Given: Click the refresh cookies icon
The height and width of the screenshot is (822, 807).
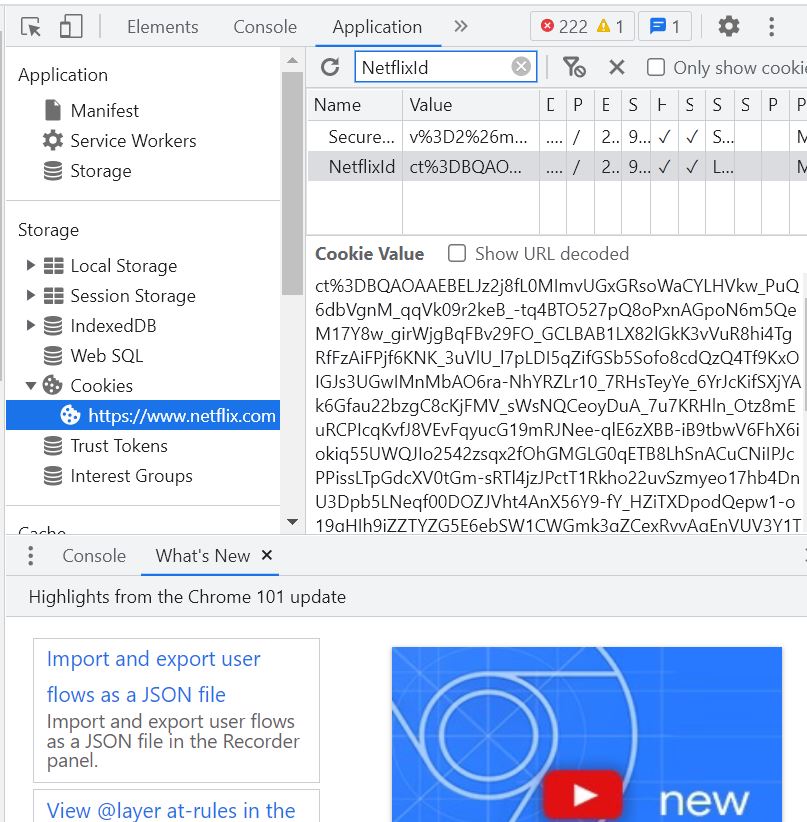Looking at the screenshot, I should tap(330, 67).
